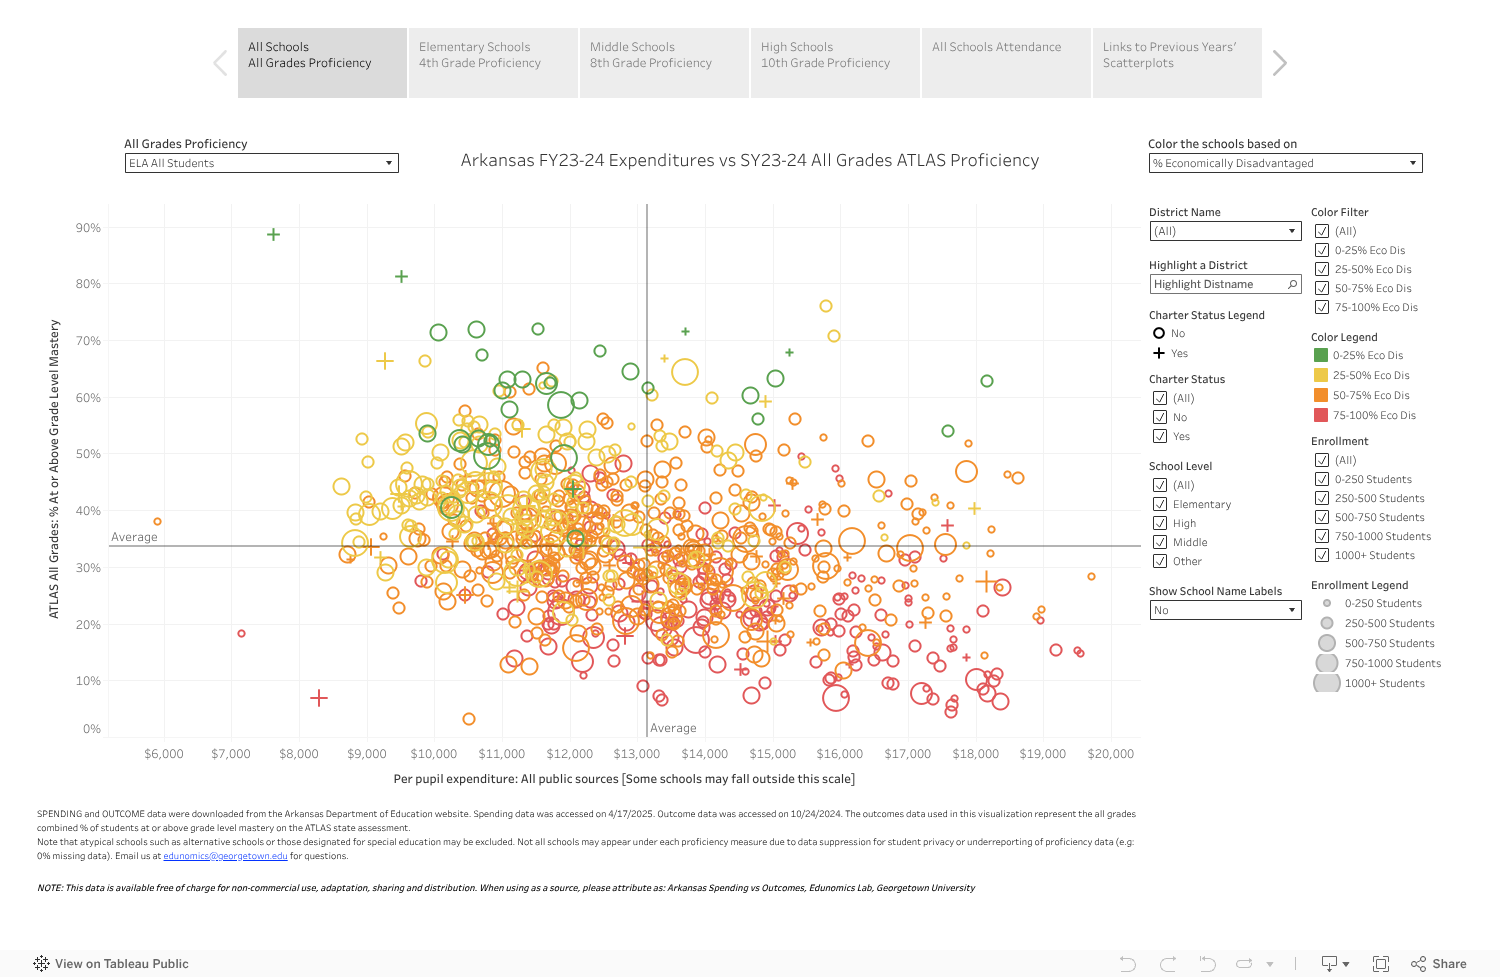This screenshot has height=977, width=1500.
Task: Toggle 1000+ Students enrollment checkbox
Action: [1322, 555]
